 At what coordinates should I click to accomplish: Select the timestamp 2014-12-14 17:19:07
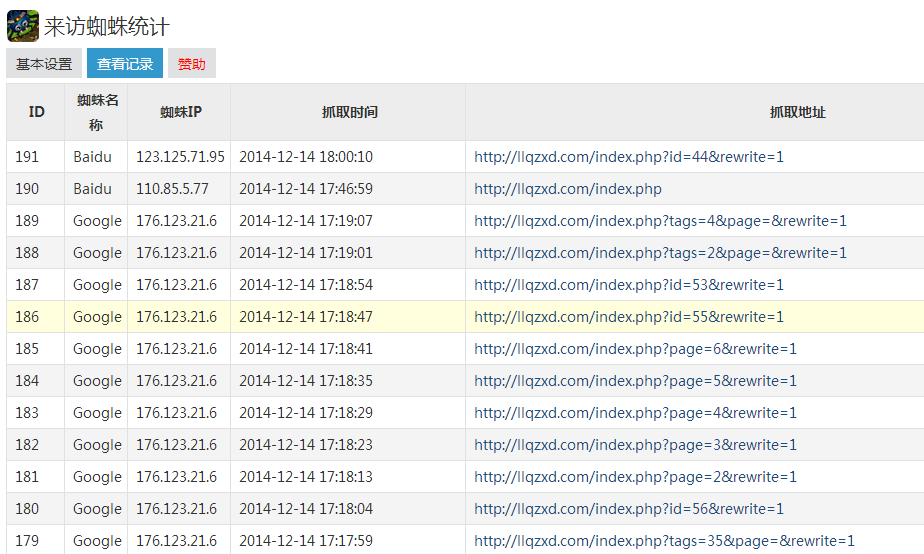tap(306, 221)
